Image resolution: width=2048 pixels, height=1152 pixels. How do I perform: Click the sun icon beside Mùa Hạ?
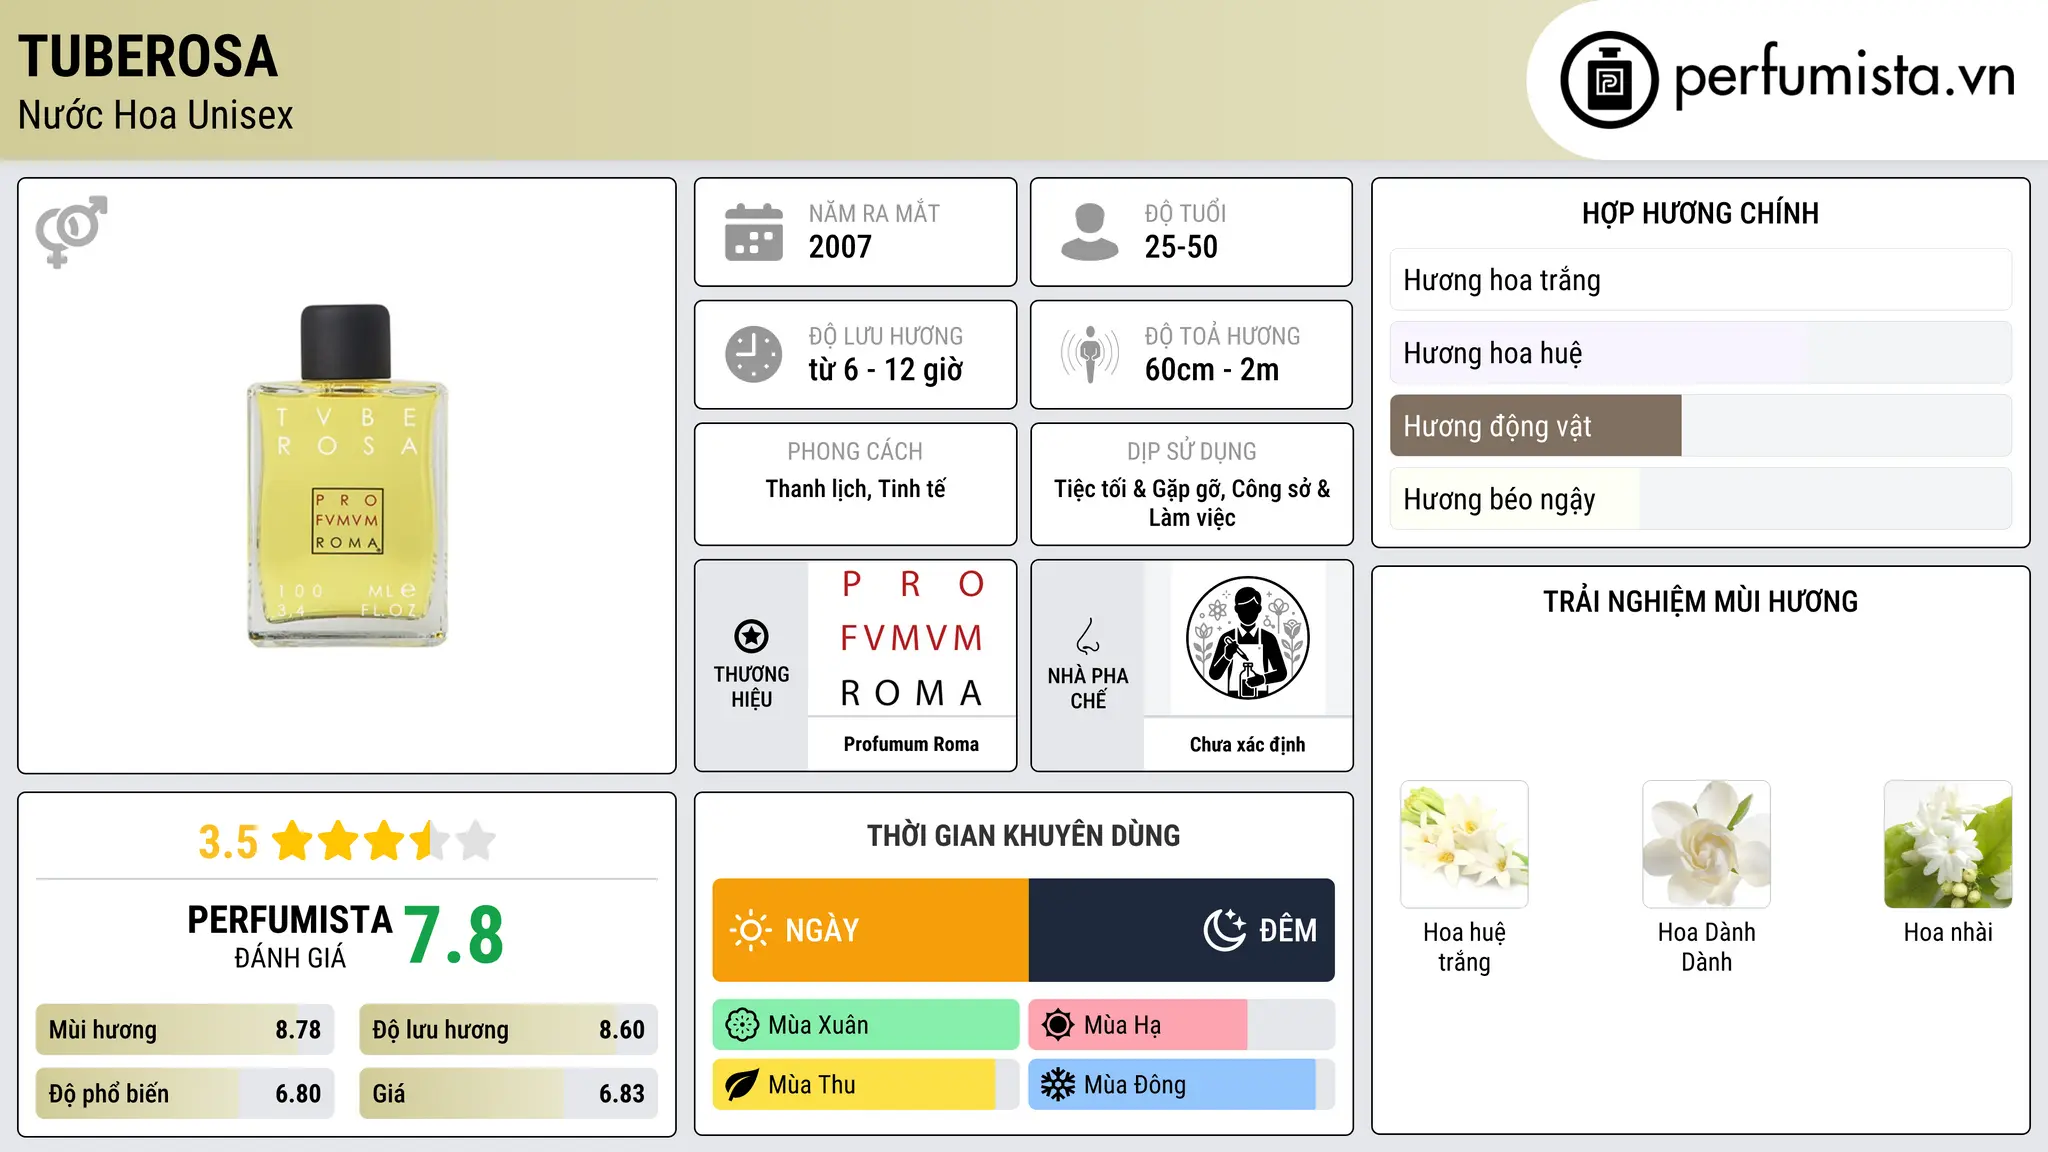(x=1058, y=1025)
